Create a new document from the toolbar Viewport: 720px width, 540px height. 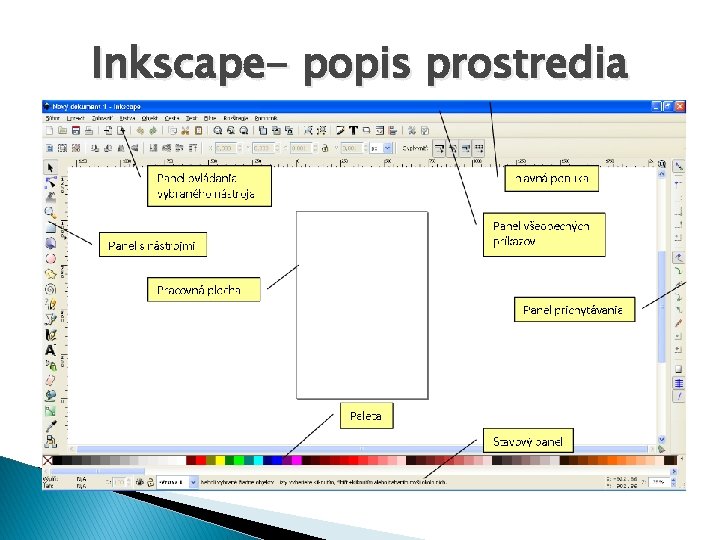click(50, 131)
